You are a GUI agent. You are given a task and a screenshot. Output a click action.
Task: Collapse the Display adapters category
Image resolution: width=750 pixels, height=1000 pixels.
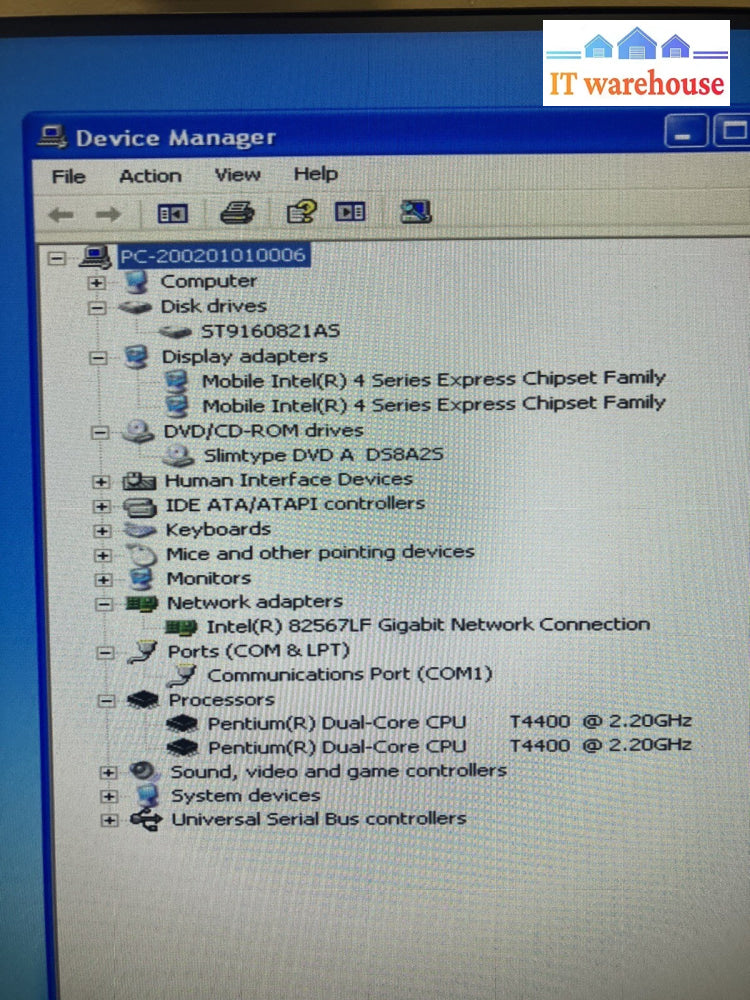(x=98, y=358)
